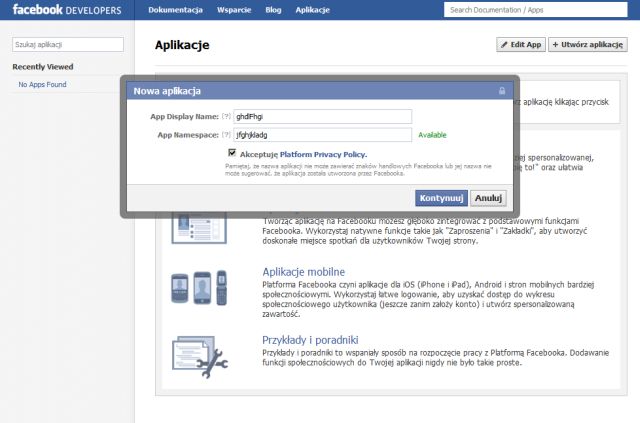Open the Przykłady i poradniki link
This screenshot has height=423, width=640.
(310, 340)
